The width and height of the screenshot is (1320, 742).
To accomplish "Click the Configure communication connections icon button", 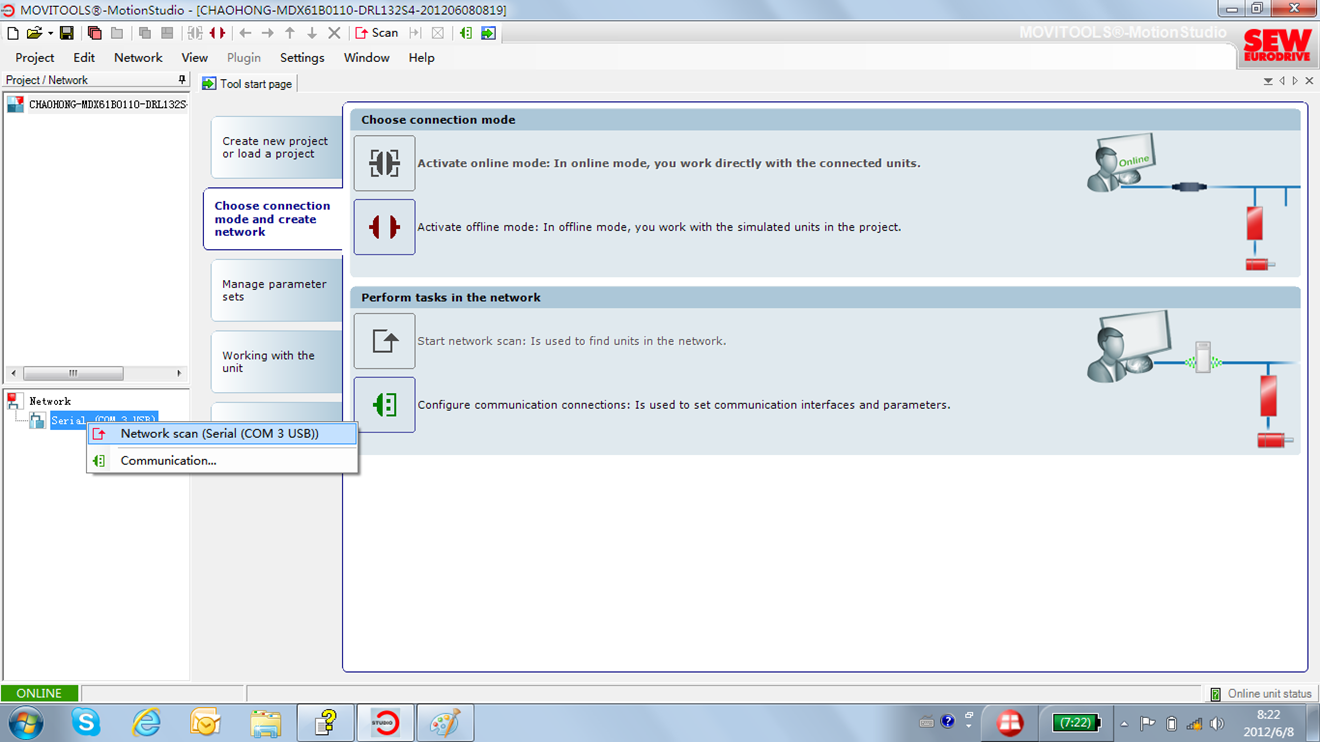I will point(384,405).
